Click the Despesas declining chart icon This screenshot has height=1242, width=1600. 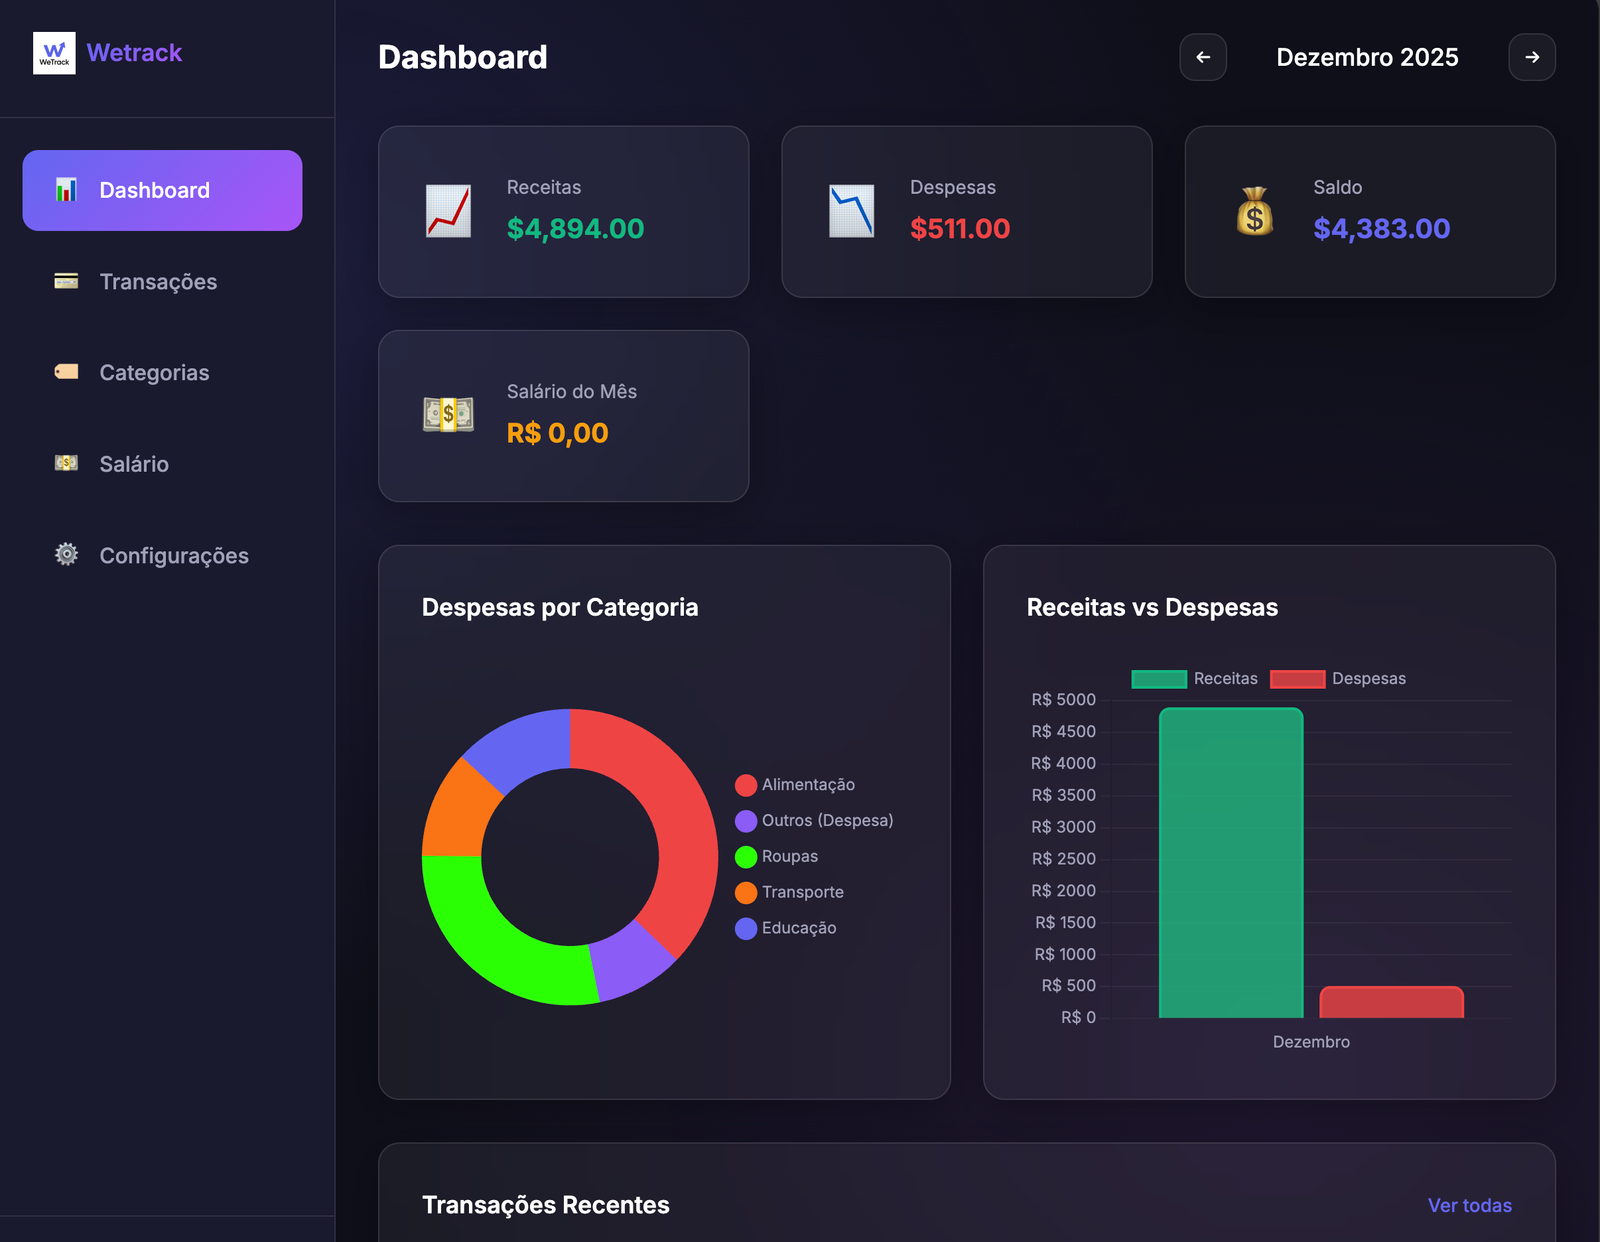click(852, 210)
